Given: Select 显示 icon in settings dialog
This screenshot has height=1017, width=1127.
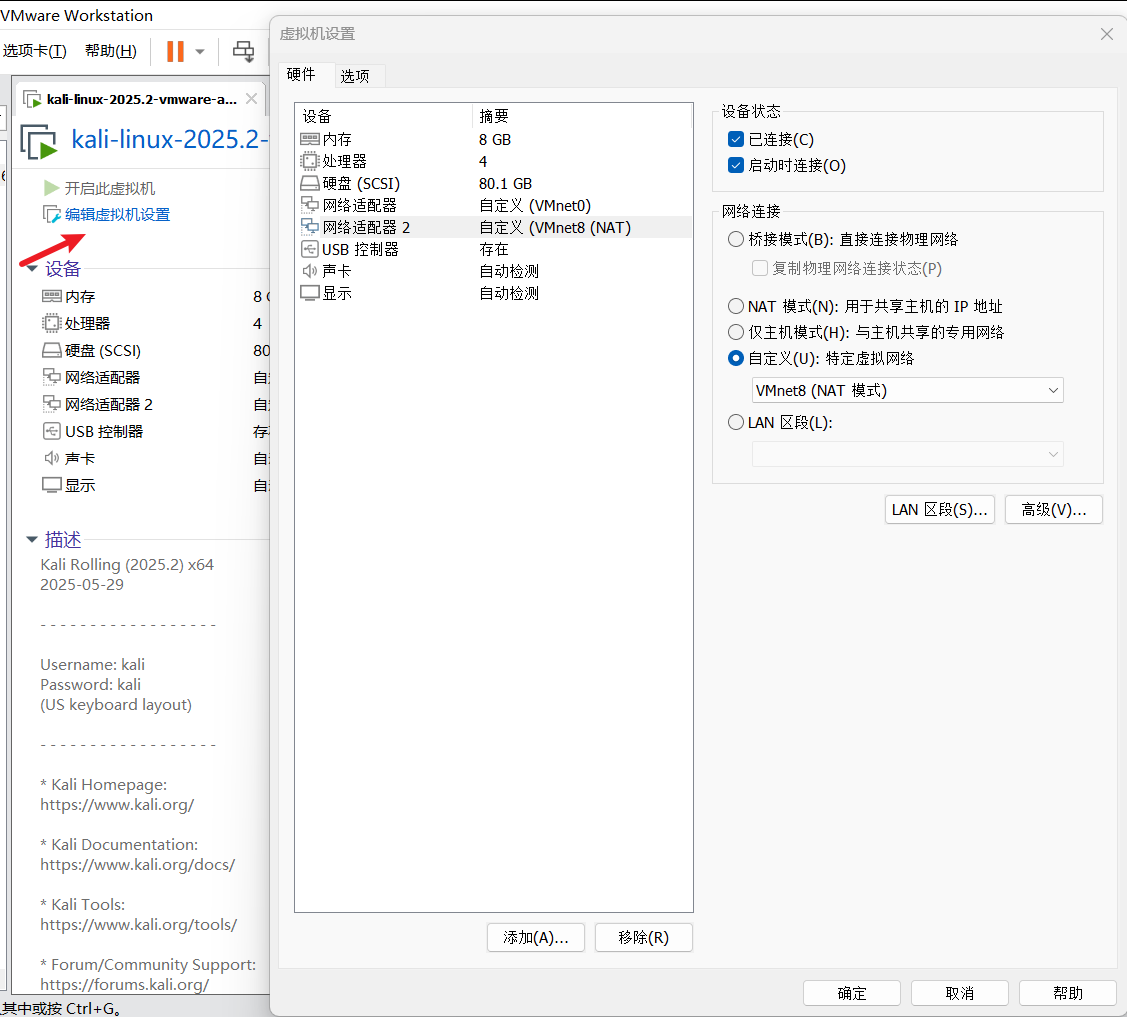Looking at the screenshot, I should [x=310, y=293].
